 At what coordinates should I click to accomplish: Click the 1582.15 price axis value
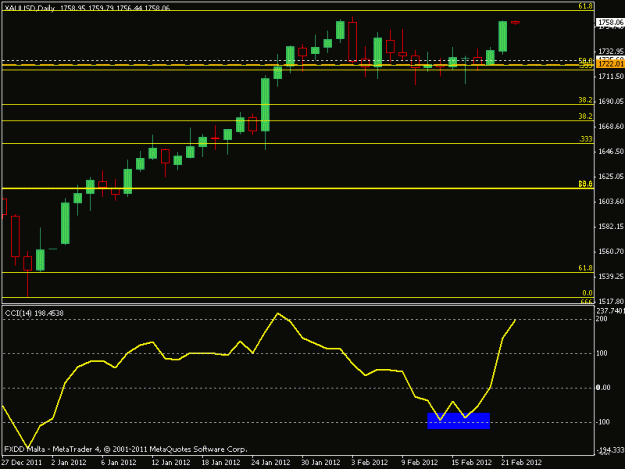(610, 227)
